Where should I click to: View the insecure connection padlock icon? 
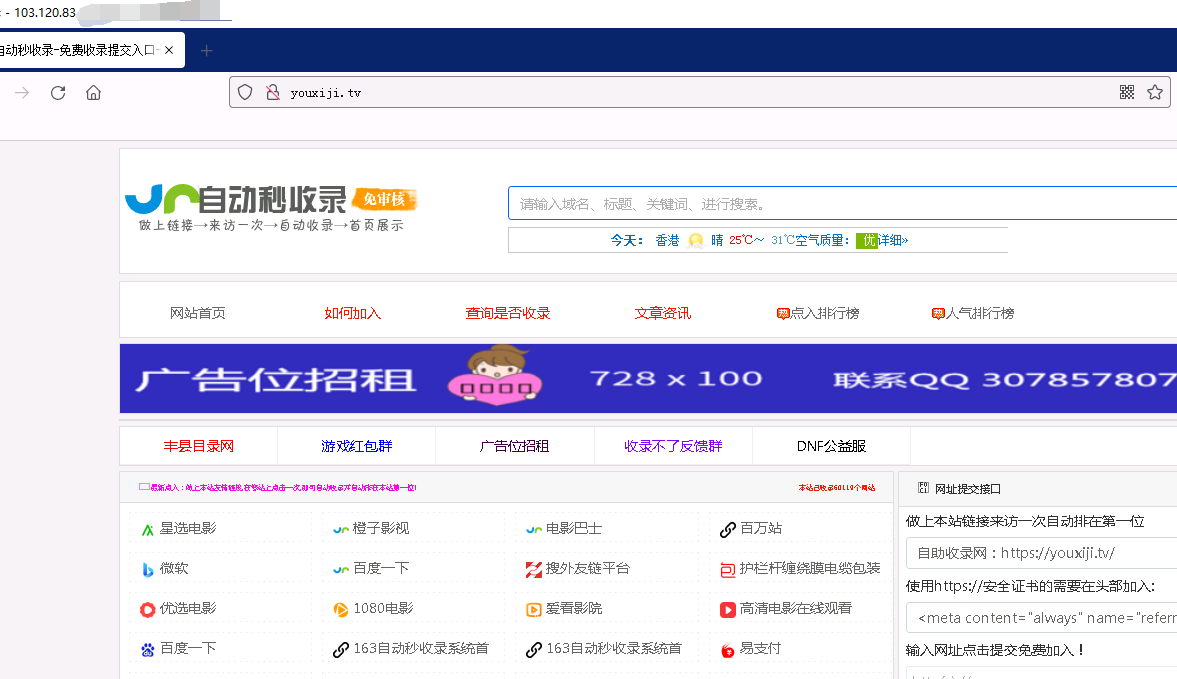271,93
